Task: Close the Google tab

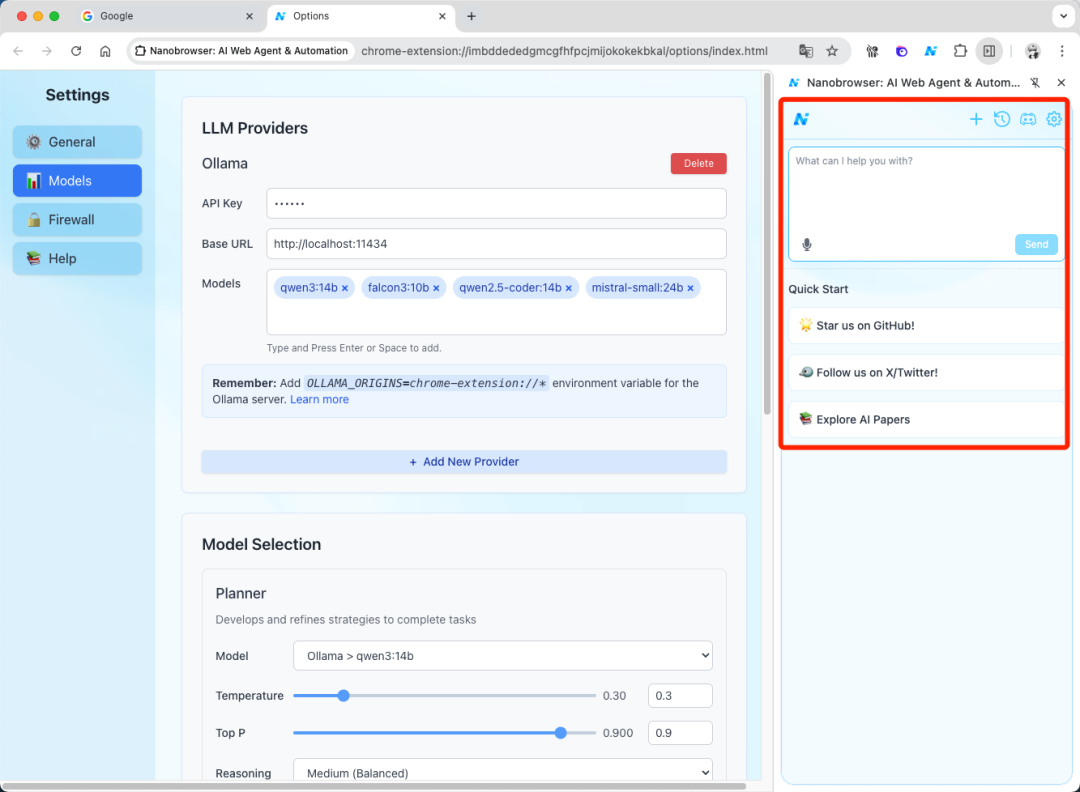Action: pos(249,16)
